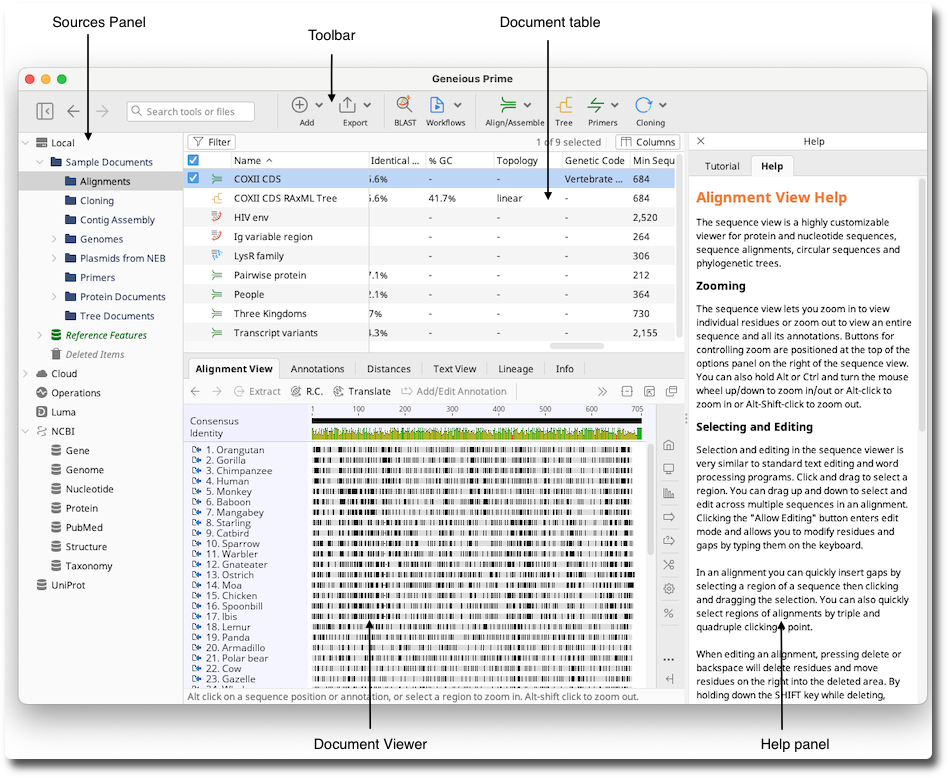Switch to the Tutorial tab
The width and height of the screenshot is (949, 778).
click(721, 166)
